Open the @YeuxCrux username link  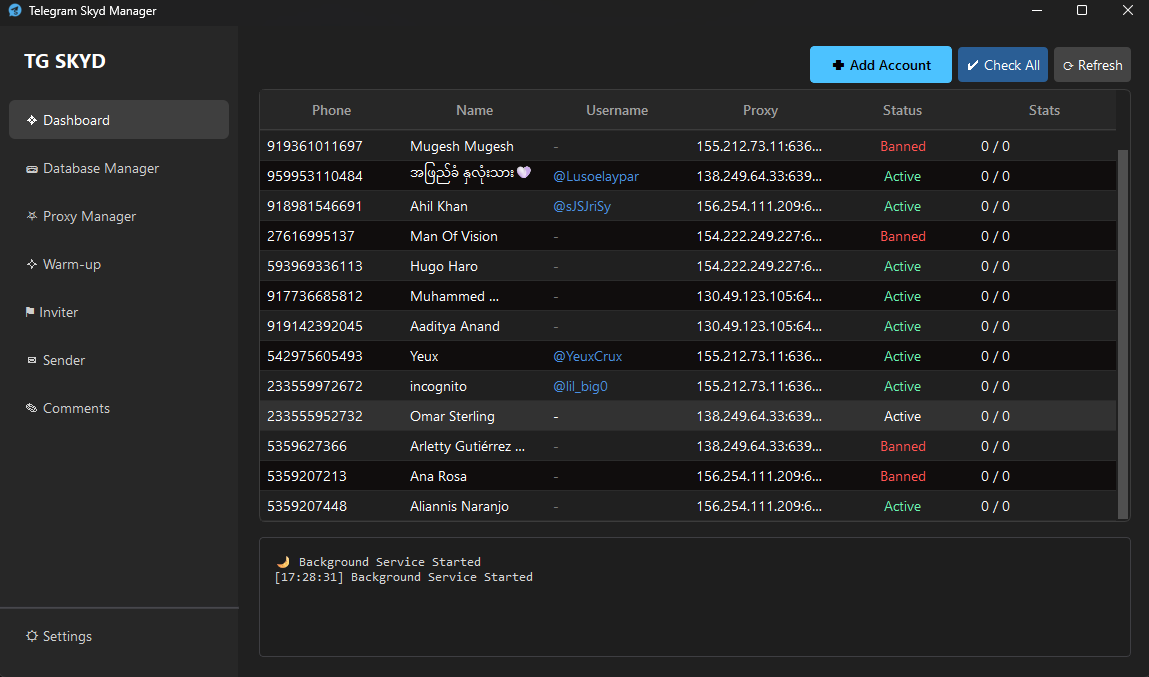click(x=587, y=357)
